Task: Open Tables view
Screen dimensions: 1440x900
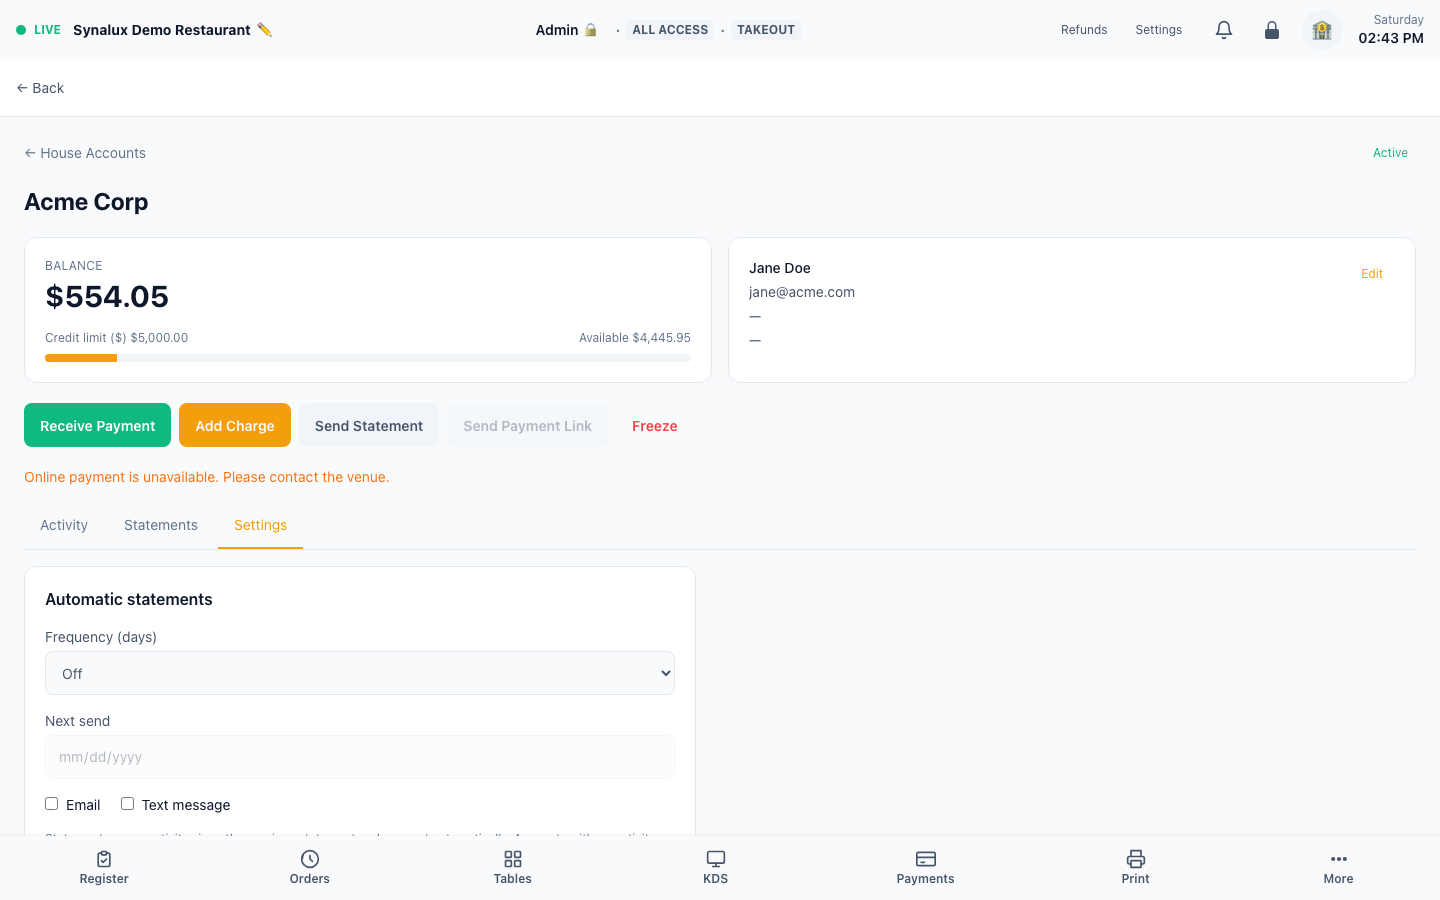Action: click(513, 868)
